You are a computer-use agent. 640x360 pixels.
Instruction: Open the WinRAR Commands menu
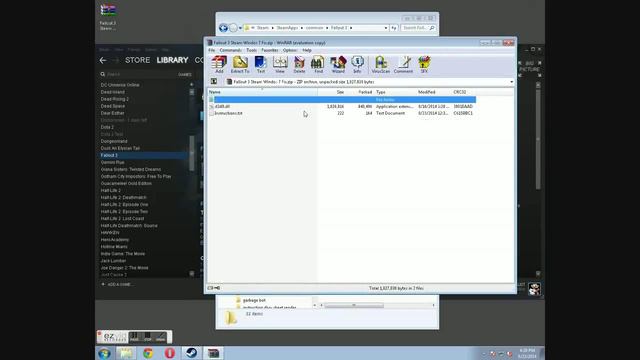point(230,50)
